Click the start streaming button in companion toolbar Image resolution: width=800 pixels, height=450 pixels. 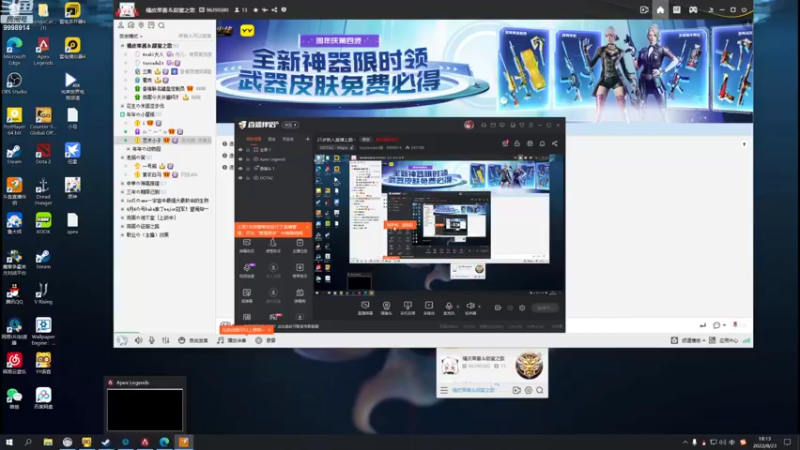544,308
